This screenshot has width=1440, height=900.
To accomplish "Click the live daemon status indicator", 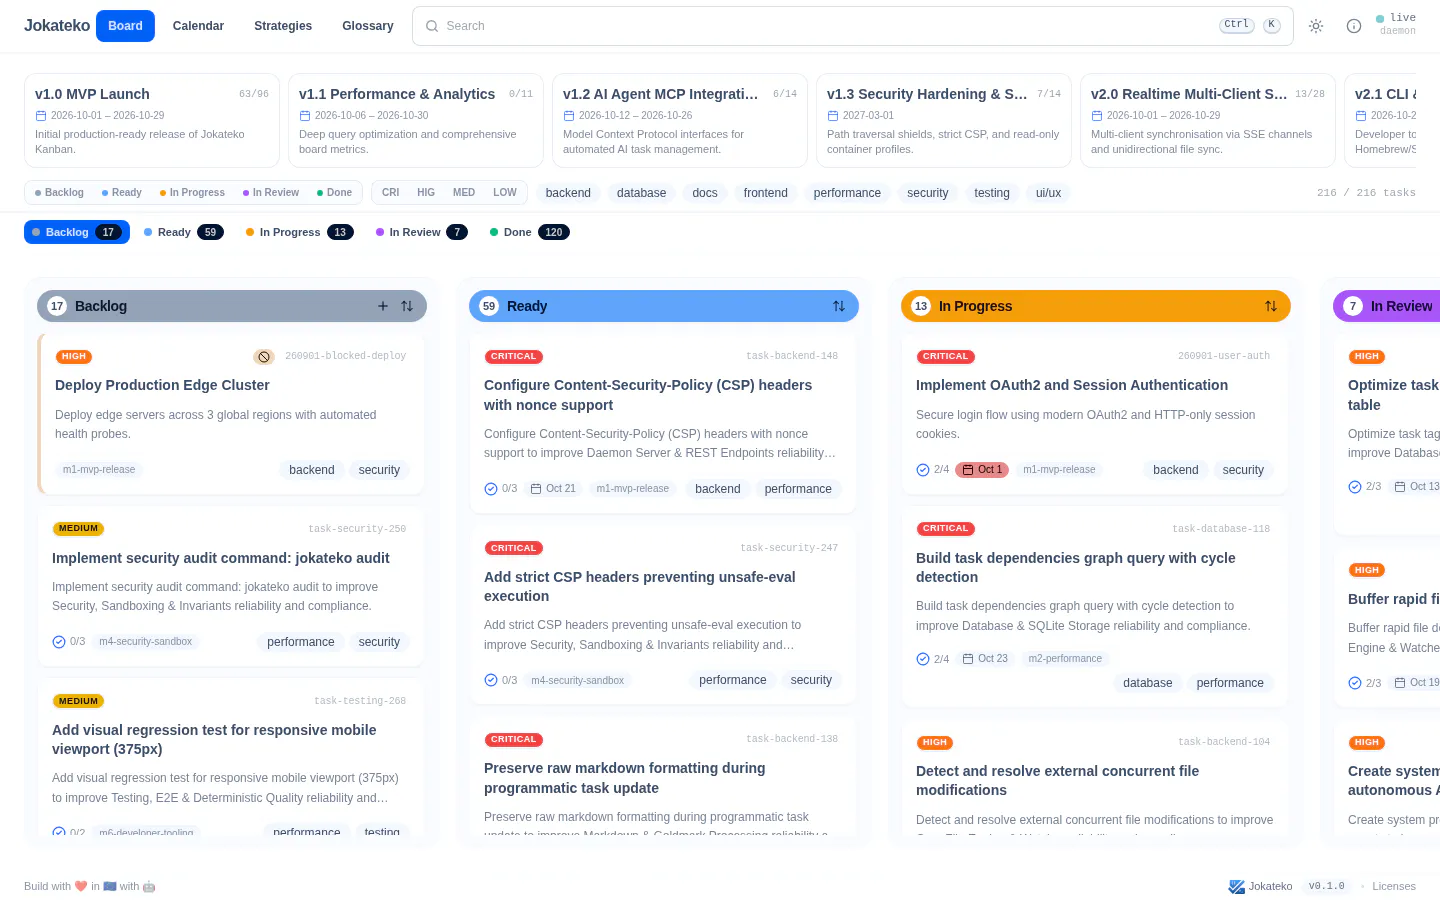I will [1396, 24].
